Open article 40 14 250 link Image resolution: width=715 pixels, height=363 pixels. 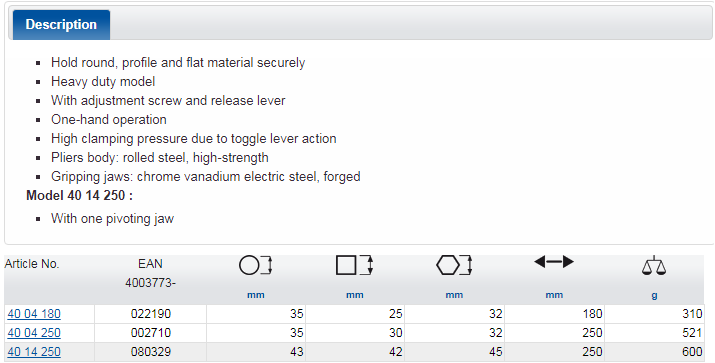click(34, 352)
